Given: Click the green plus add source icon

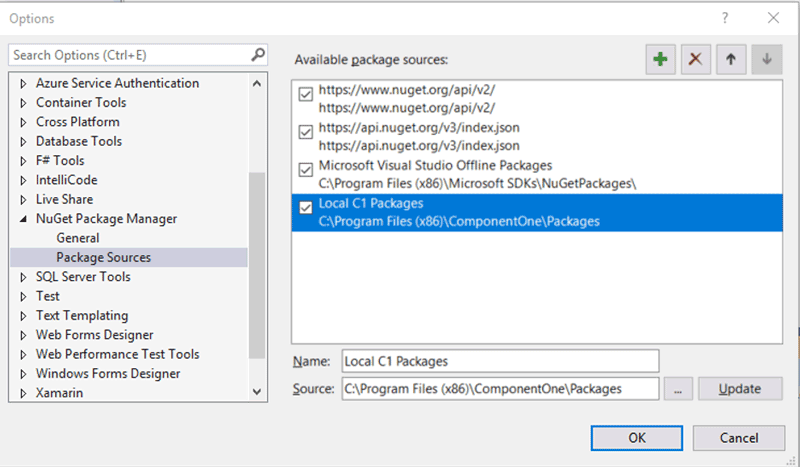Looking at the screenshot, I should (x=659, y=60).
